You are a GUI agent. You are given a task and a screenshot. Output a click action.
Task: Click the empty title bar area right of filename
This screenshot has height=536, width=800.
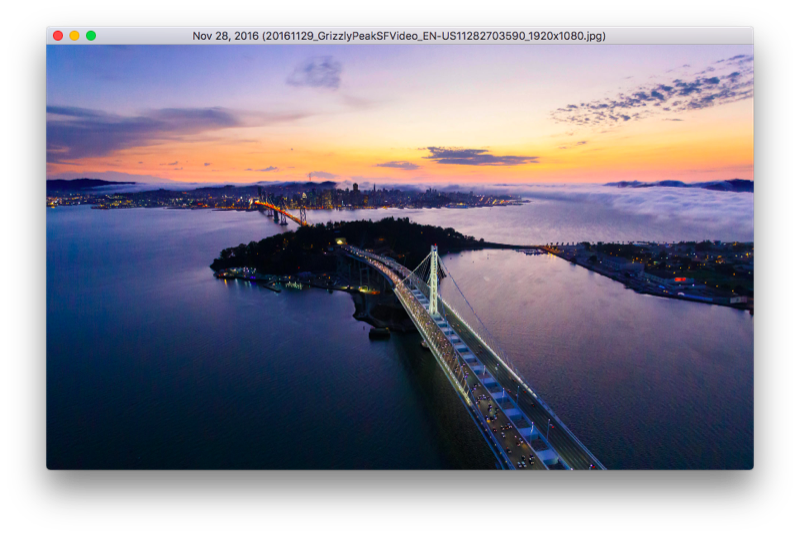(680, 36)
